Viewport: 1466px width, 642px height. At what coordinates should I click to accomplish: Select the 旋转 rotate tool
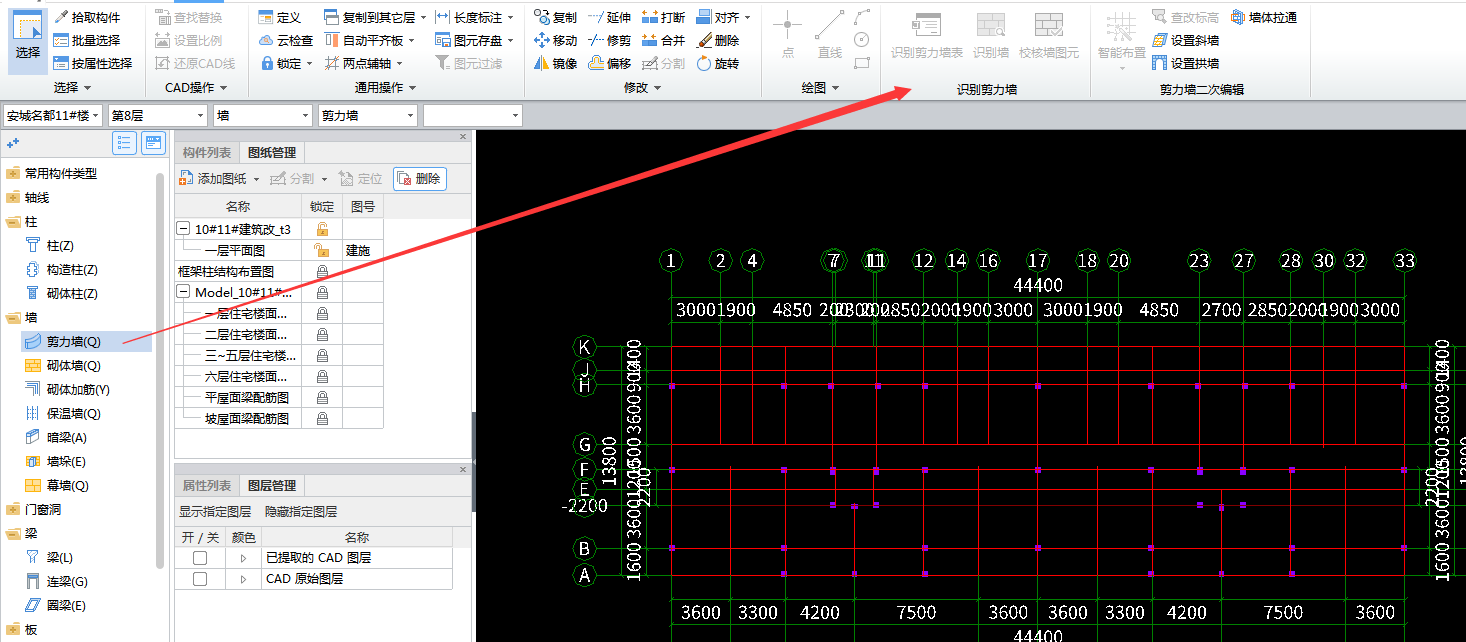click(717, 63)
